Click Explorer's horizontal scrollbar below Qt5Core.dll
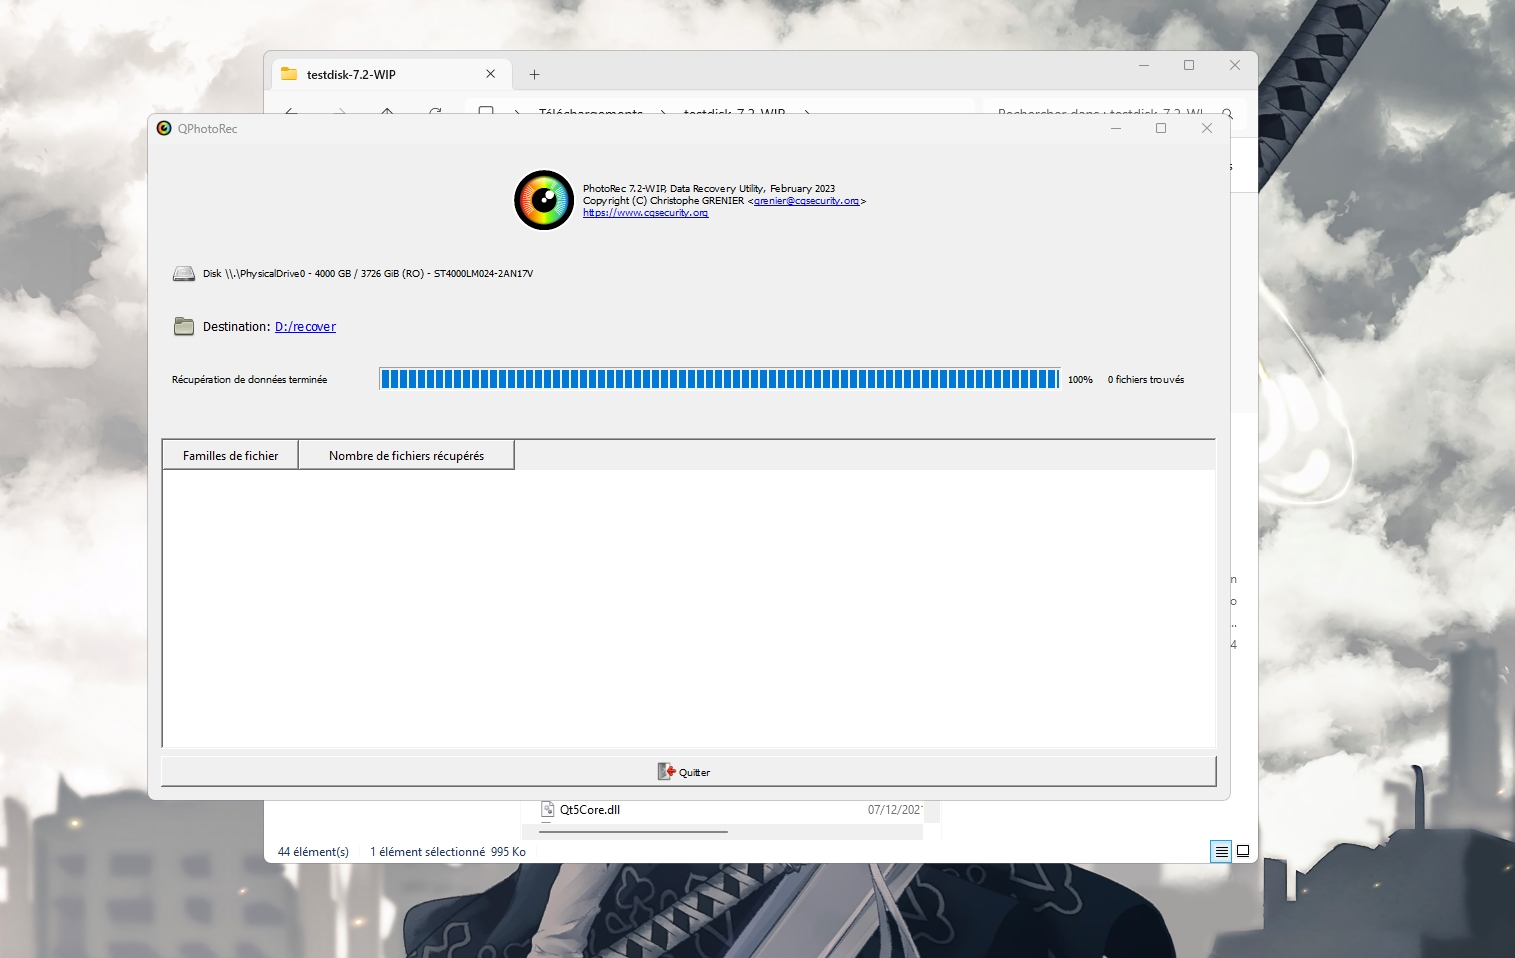This screenshot has height=958, width=1515. pos(633,831)
